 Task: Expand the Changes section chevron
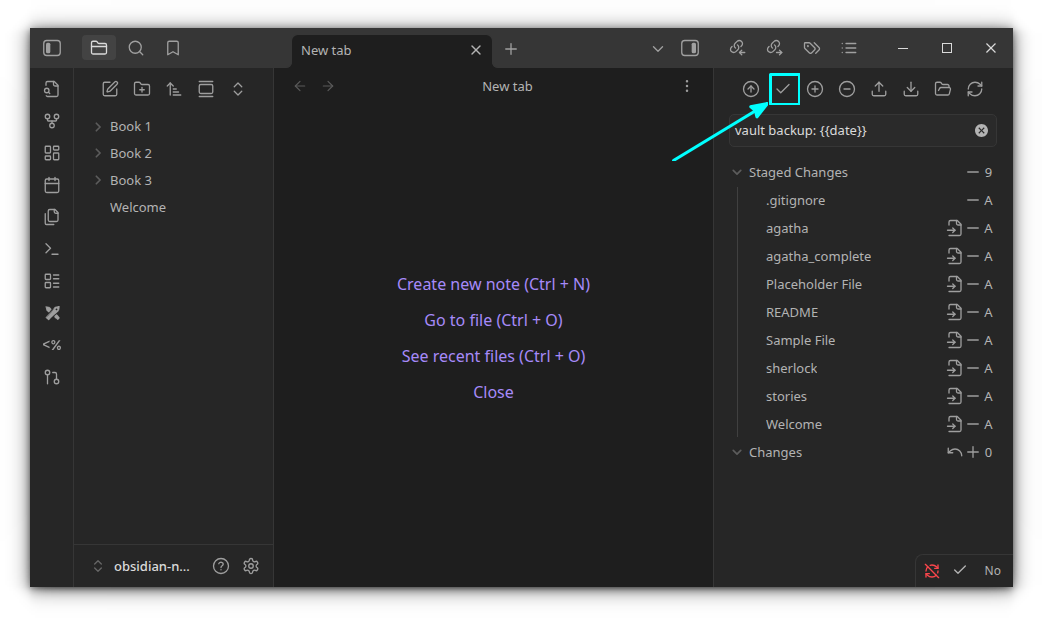(x=737, y=452)
